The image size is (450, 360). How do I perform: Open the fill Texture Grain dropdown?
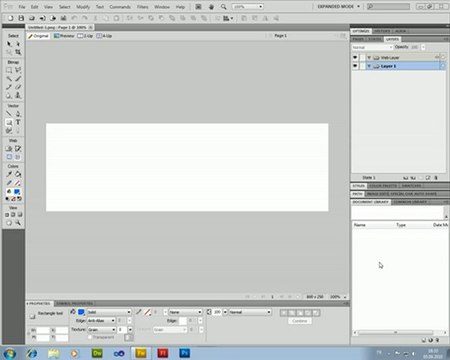[101, 329]
